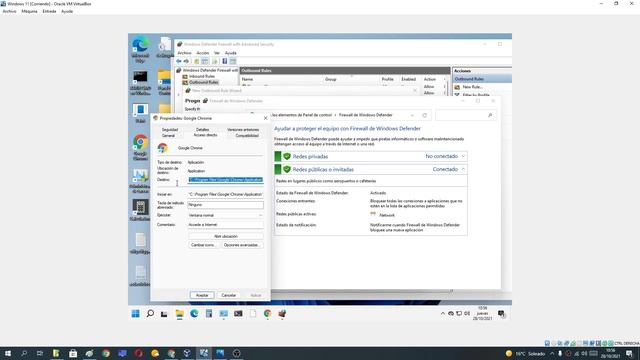
Task: Open Ver menu in firewall console
Action: coord(217,53)
